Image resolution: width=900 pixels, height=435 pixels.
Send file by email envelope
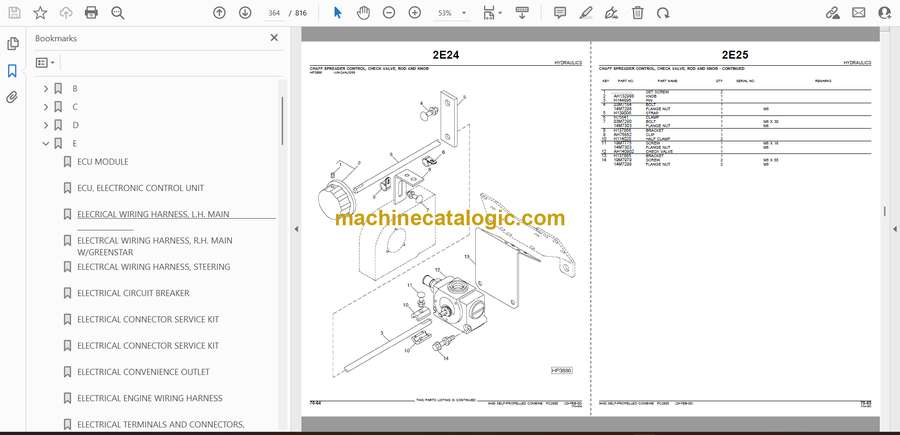coord(859,13)
